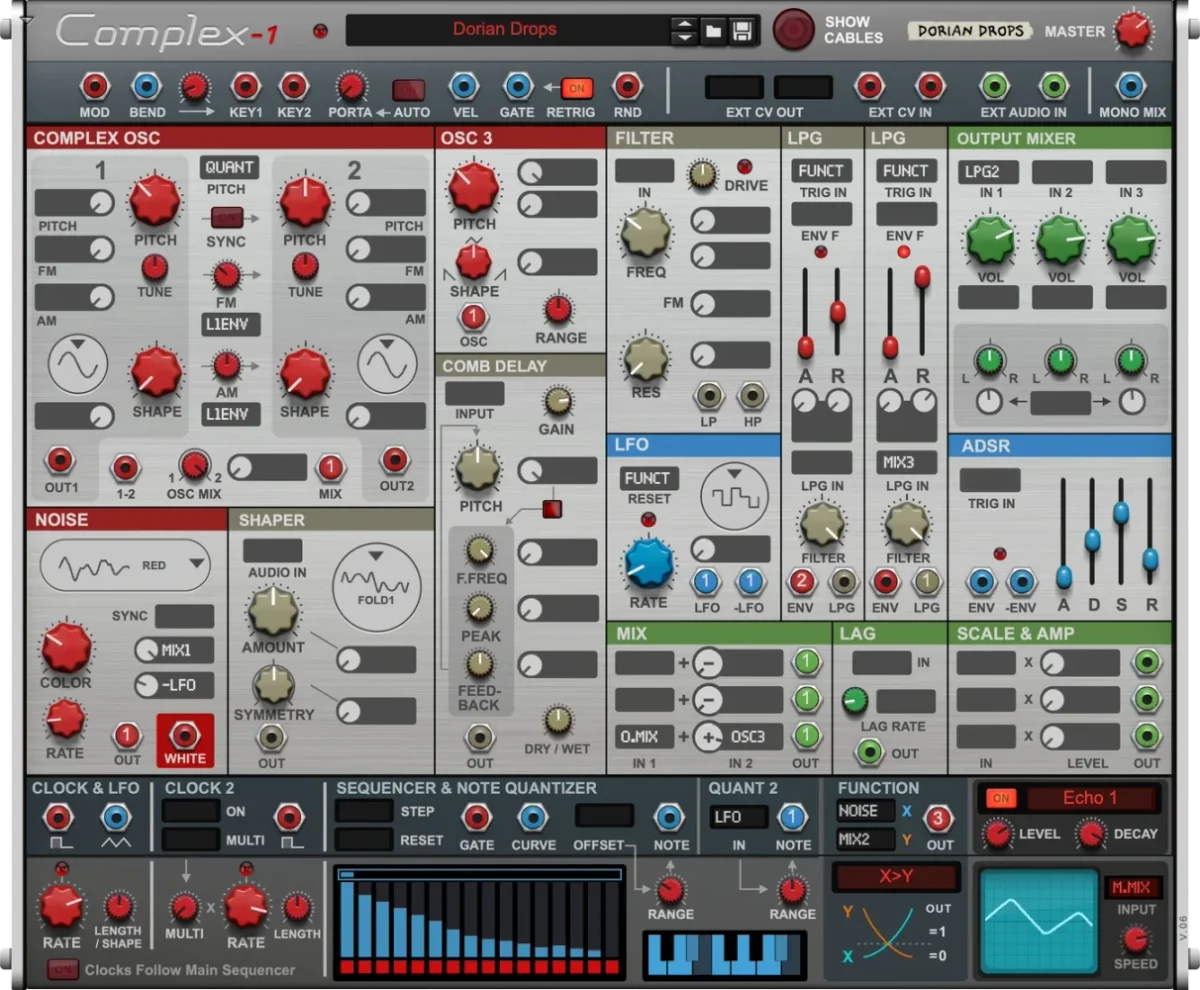The width and height of the screenshot is (1200, 990).
Task: Click the Noise COLOR knob
Action: coord(66,647)
